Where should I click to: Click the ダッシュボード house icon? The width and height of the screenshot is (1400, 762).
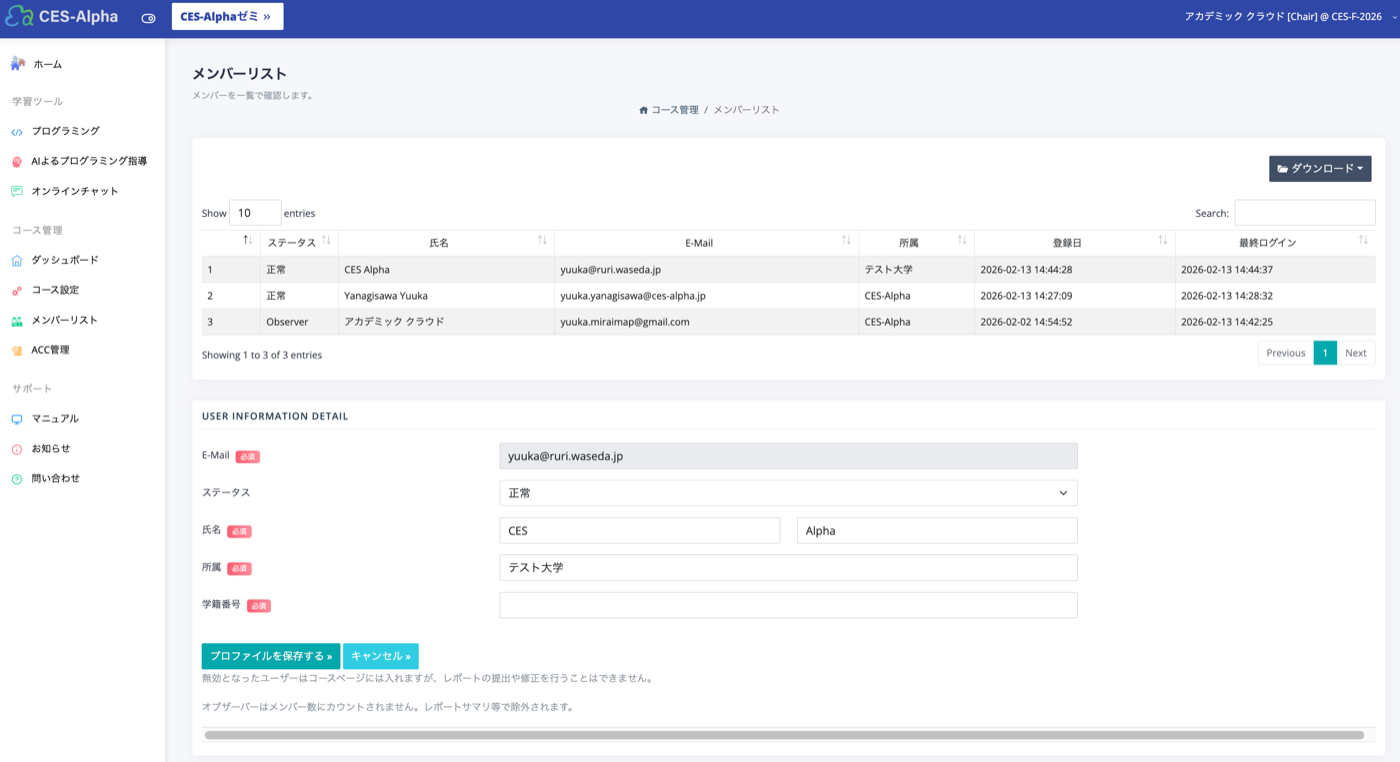(x=17, y=261)
